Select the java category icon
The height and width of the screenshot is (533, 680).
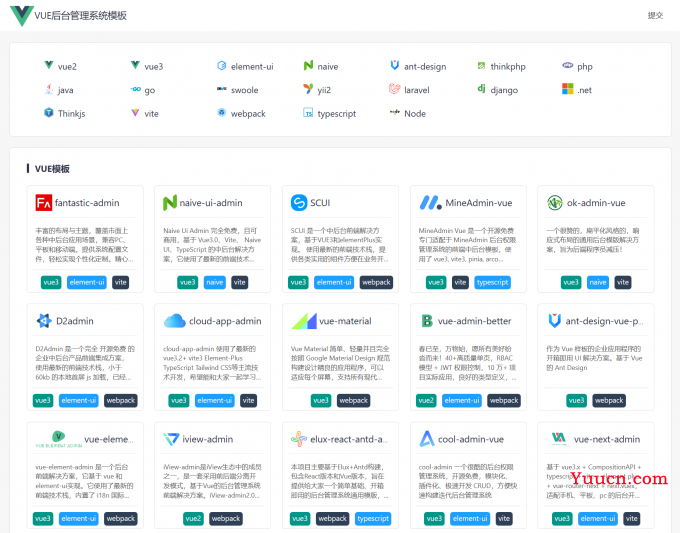[x=49, y=89]
